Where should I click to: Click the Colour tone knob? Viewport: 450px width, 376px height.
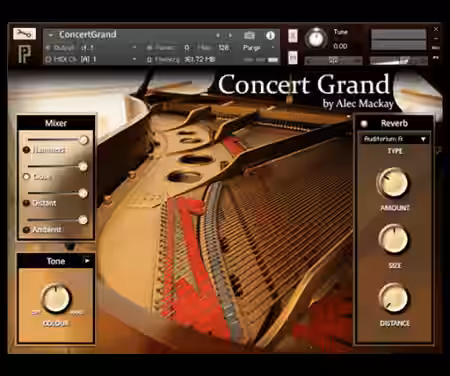click(56, 298)
